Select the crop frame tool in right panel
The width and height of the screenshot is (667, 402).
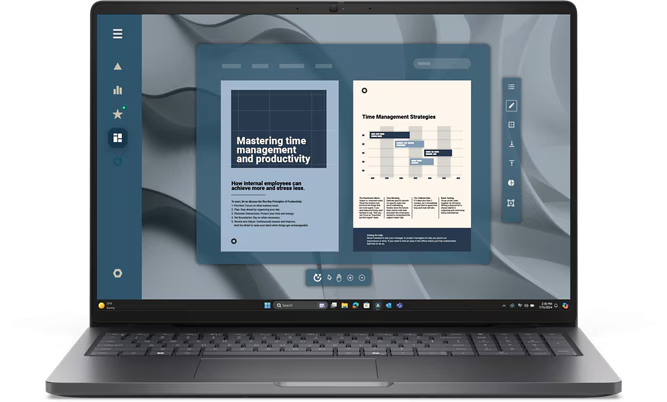[511, 203]
